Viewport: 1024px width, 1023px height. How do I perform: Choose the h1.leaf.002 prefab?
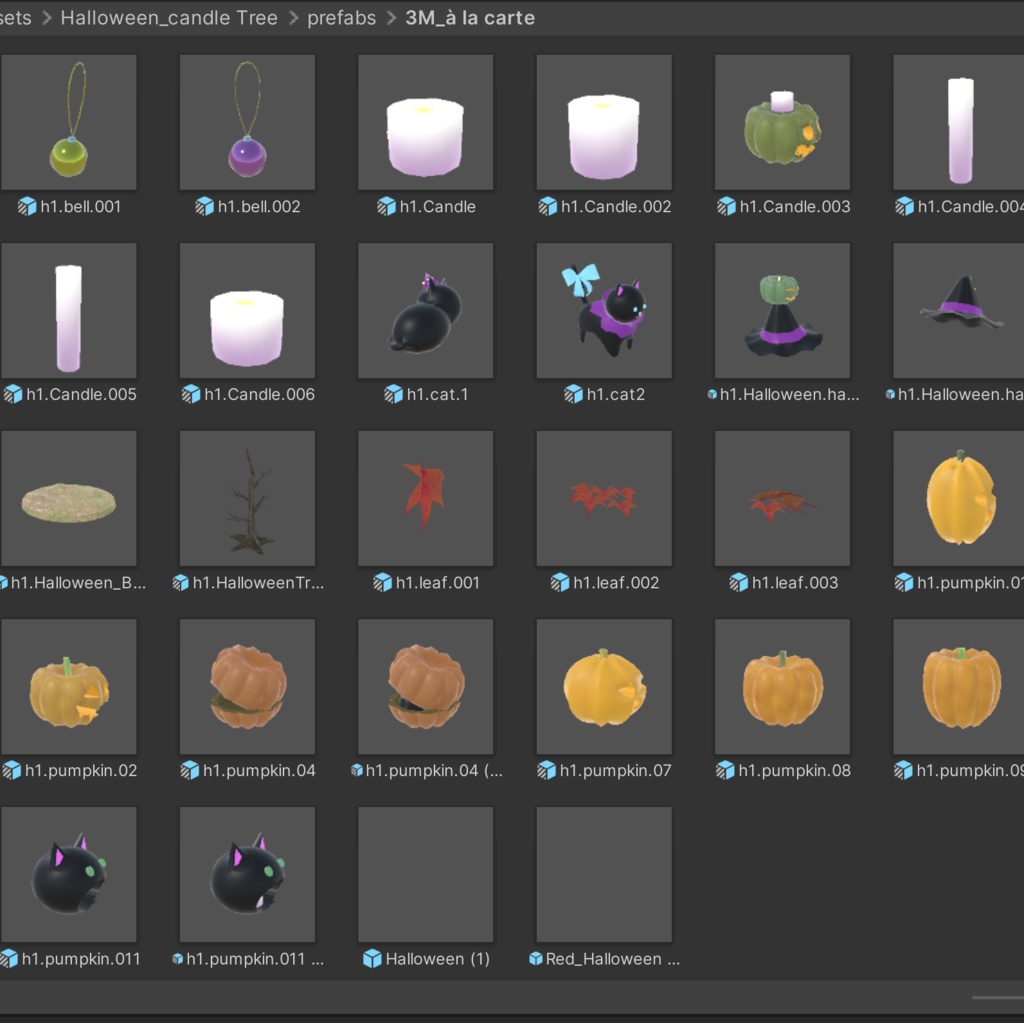(603, 498)
